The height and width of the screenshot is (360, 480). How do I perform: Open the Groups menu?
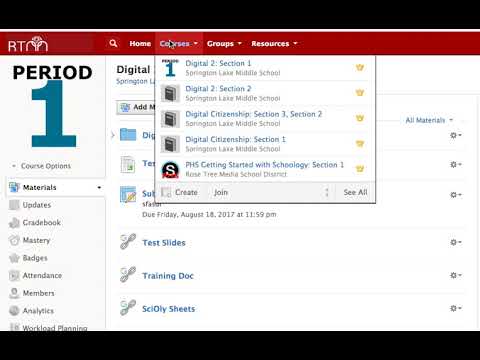224,44
